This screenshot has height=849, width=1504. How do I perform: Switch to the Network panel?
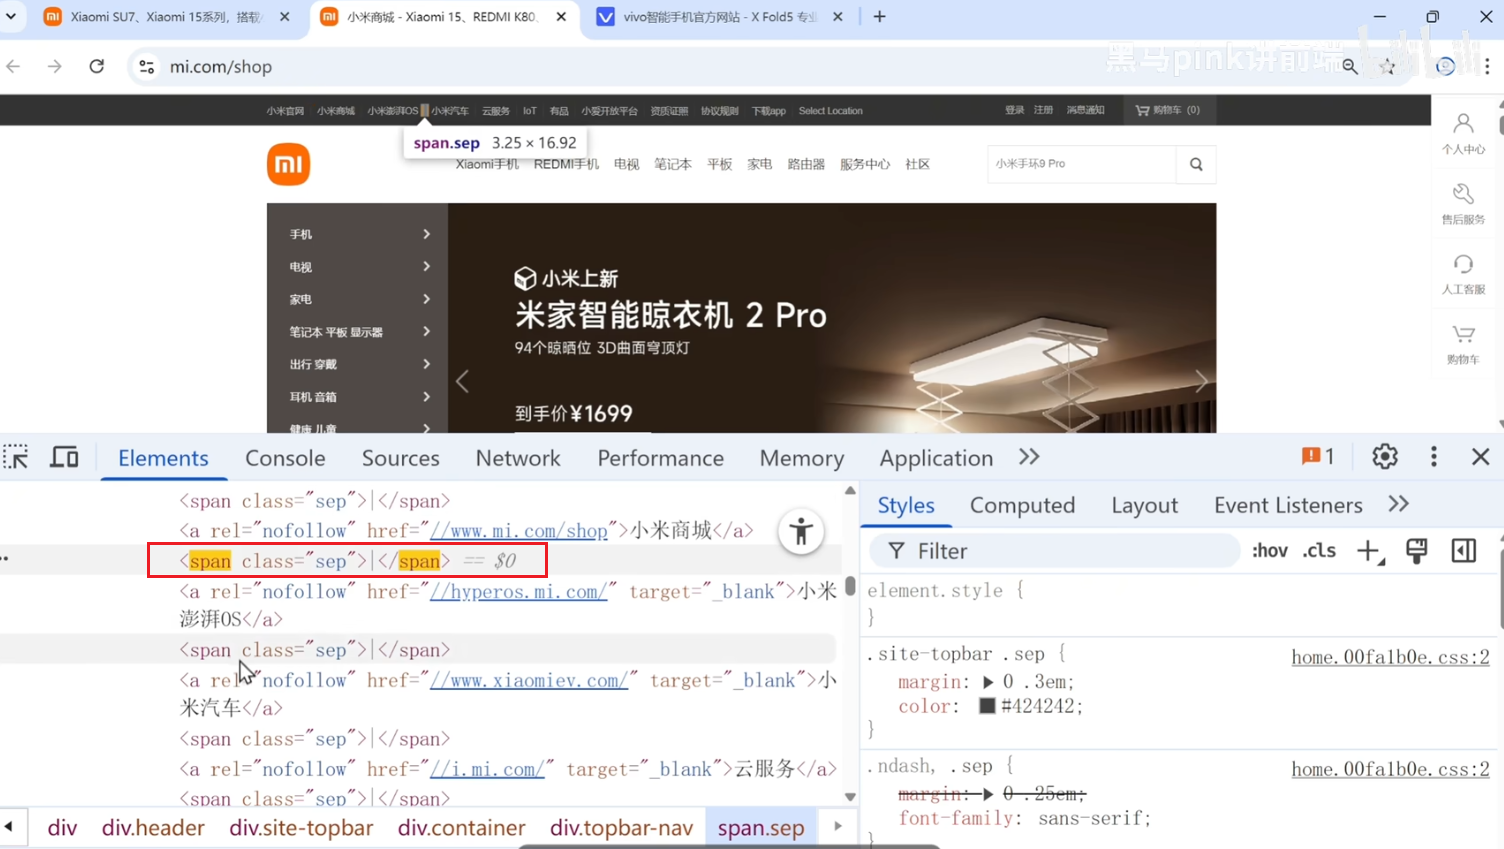click(518, 458)
